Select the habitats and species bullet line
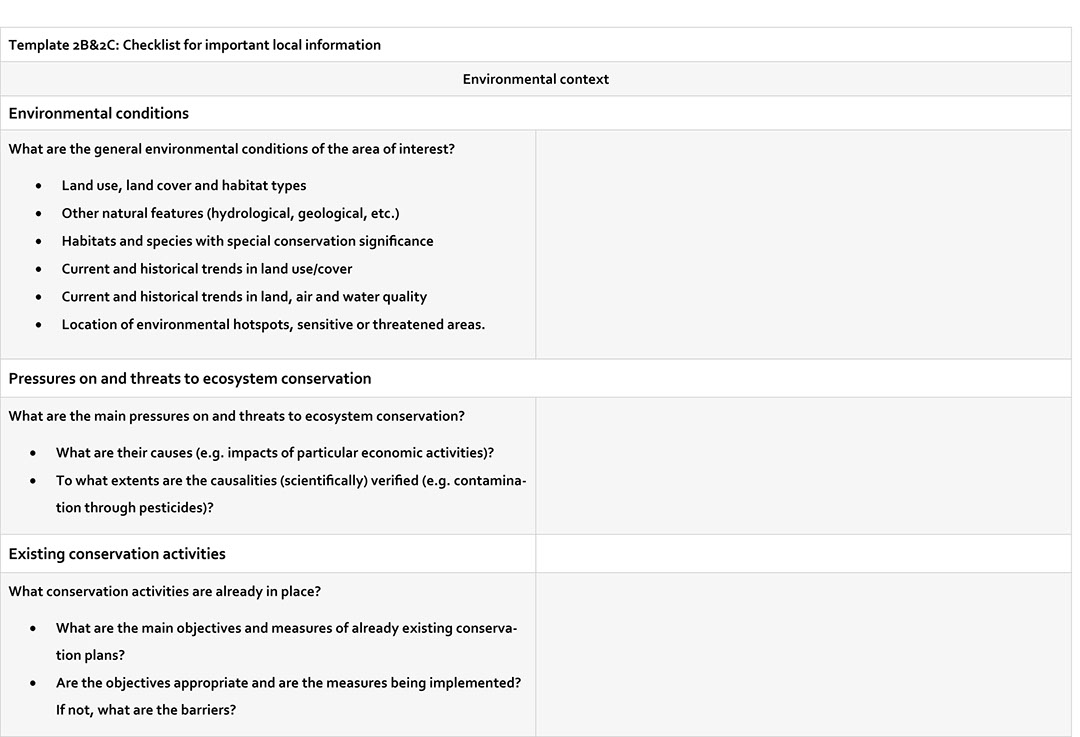The image size is (1080, 737). tap(247, 241)
